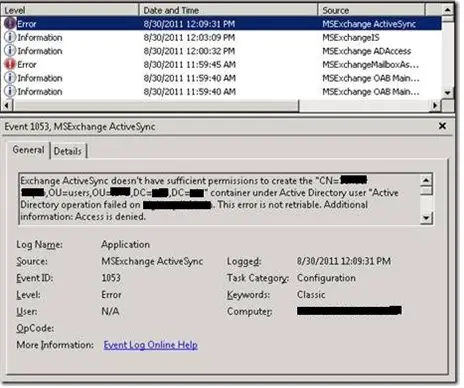Click the horizontal scrollbar thumb of event list
Viewport: 464px width, 388px height.
[156, 106]
